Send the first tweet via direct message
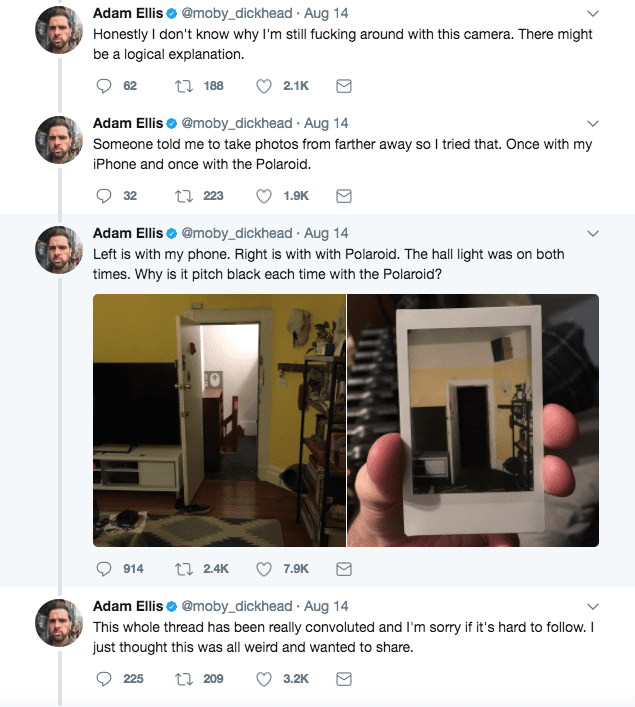 (x=344, y=86)
